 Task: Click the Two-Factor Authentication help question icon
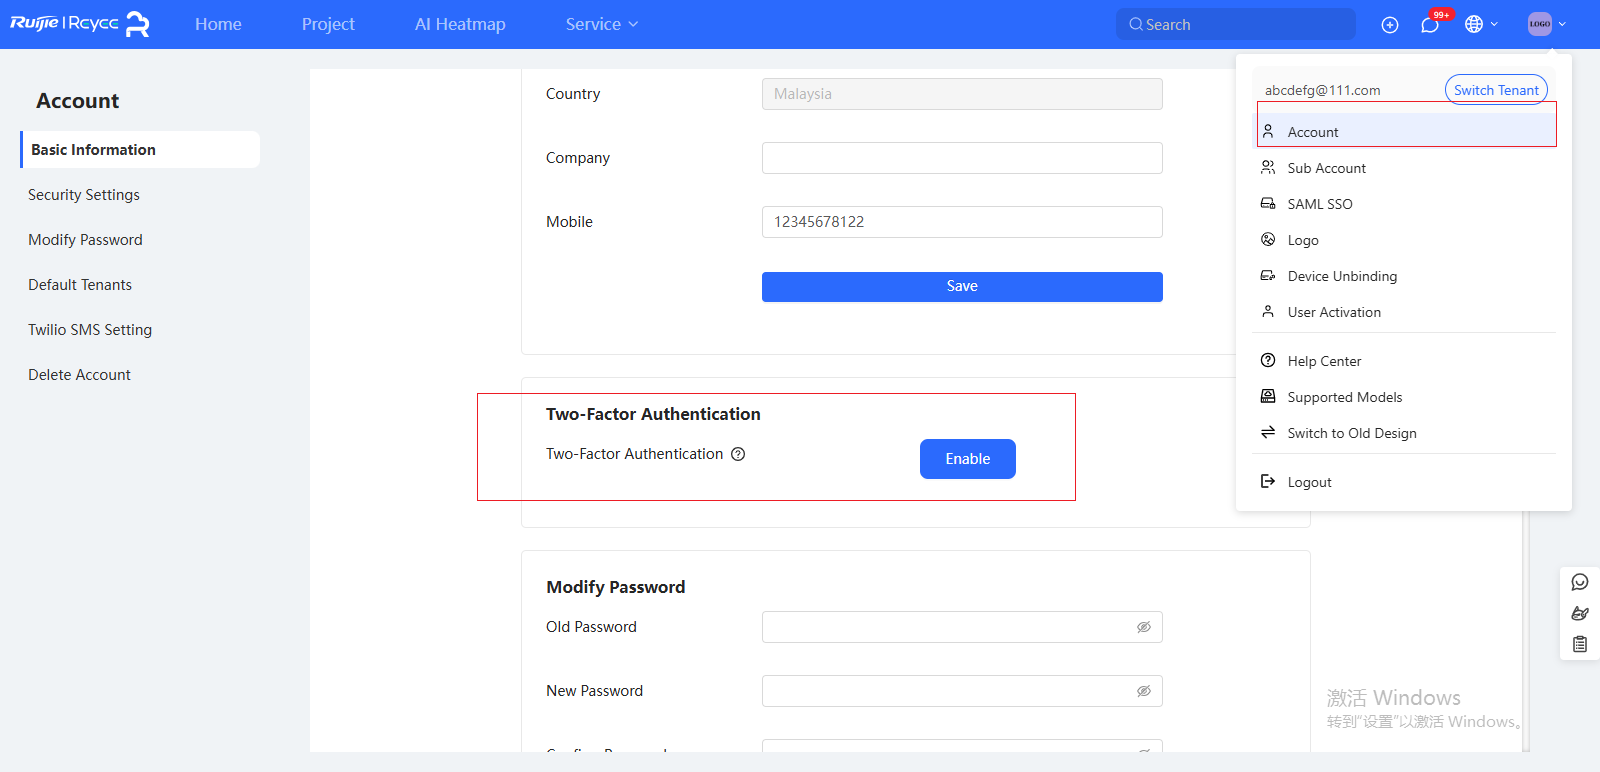point(738,454)
